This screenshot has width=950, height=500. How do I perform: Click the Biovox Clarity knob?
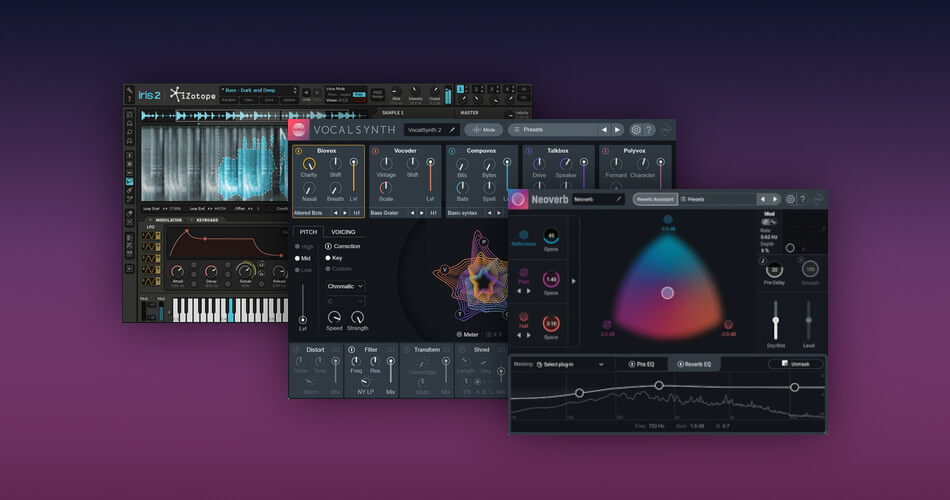click(x=309, y=164)
